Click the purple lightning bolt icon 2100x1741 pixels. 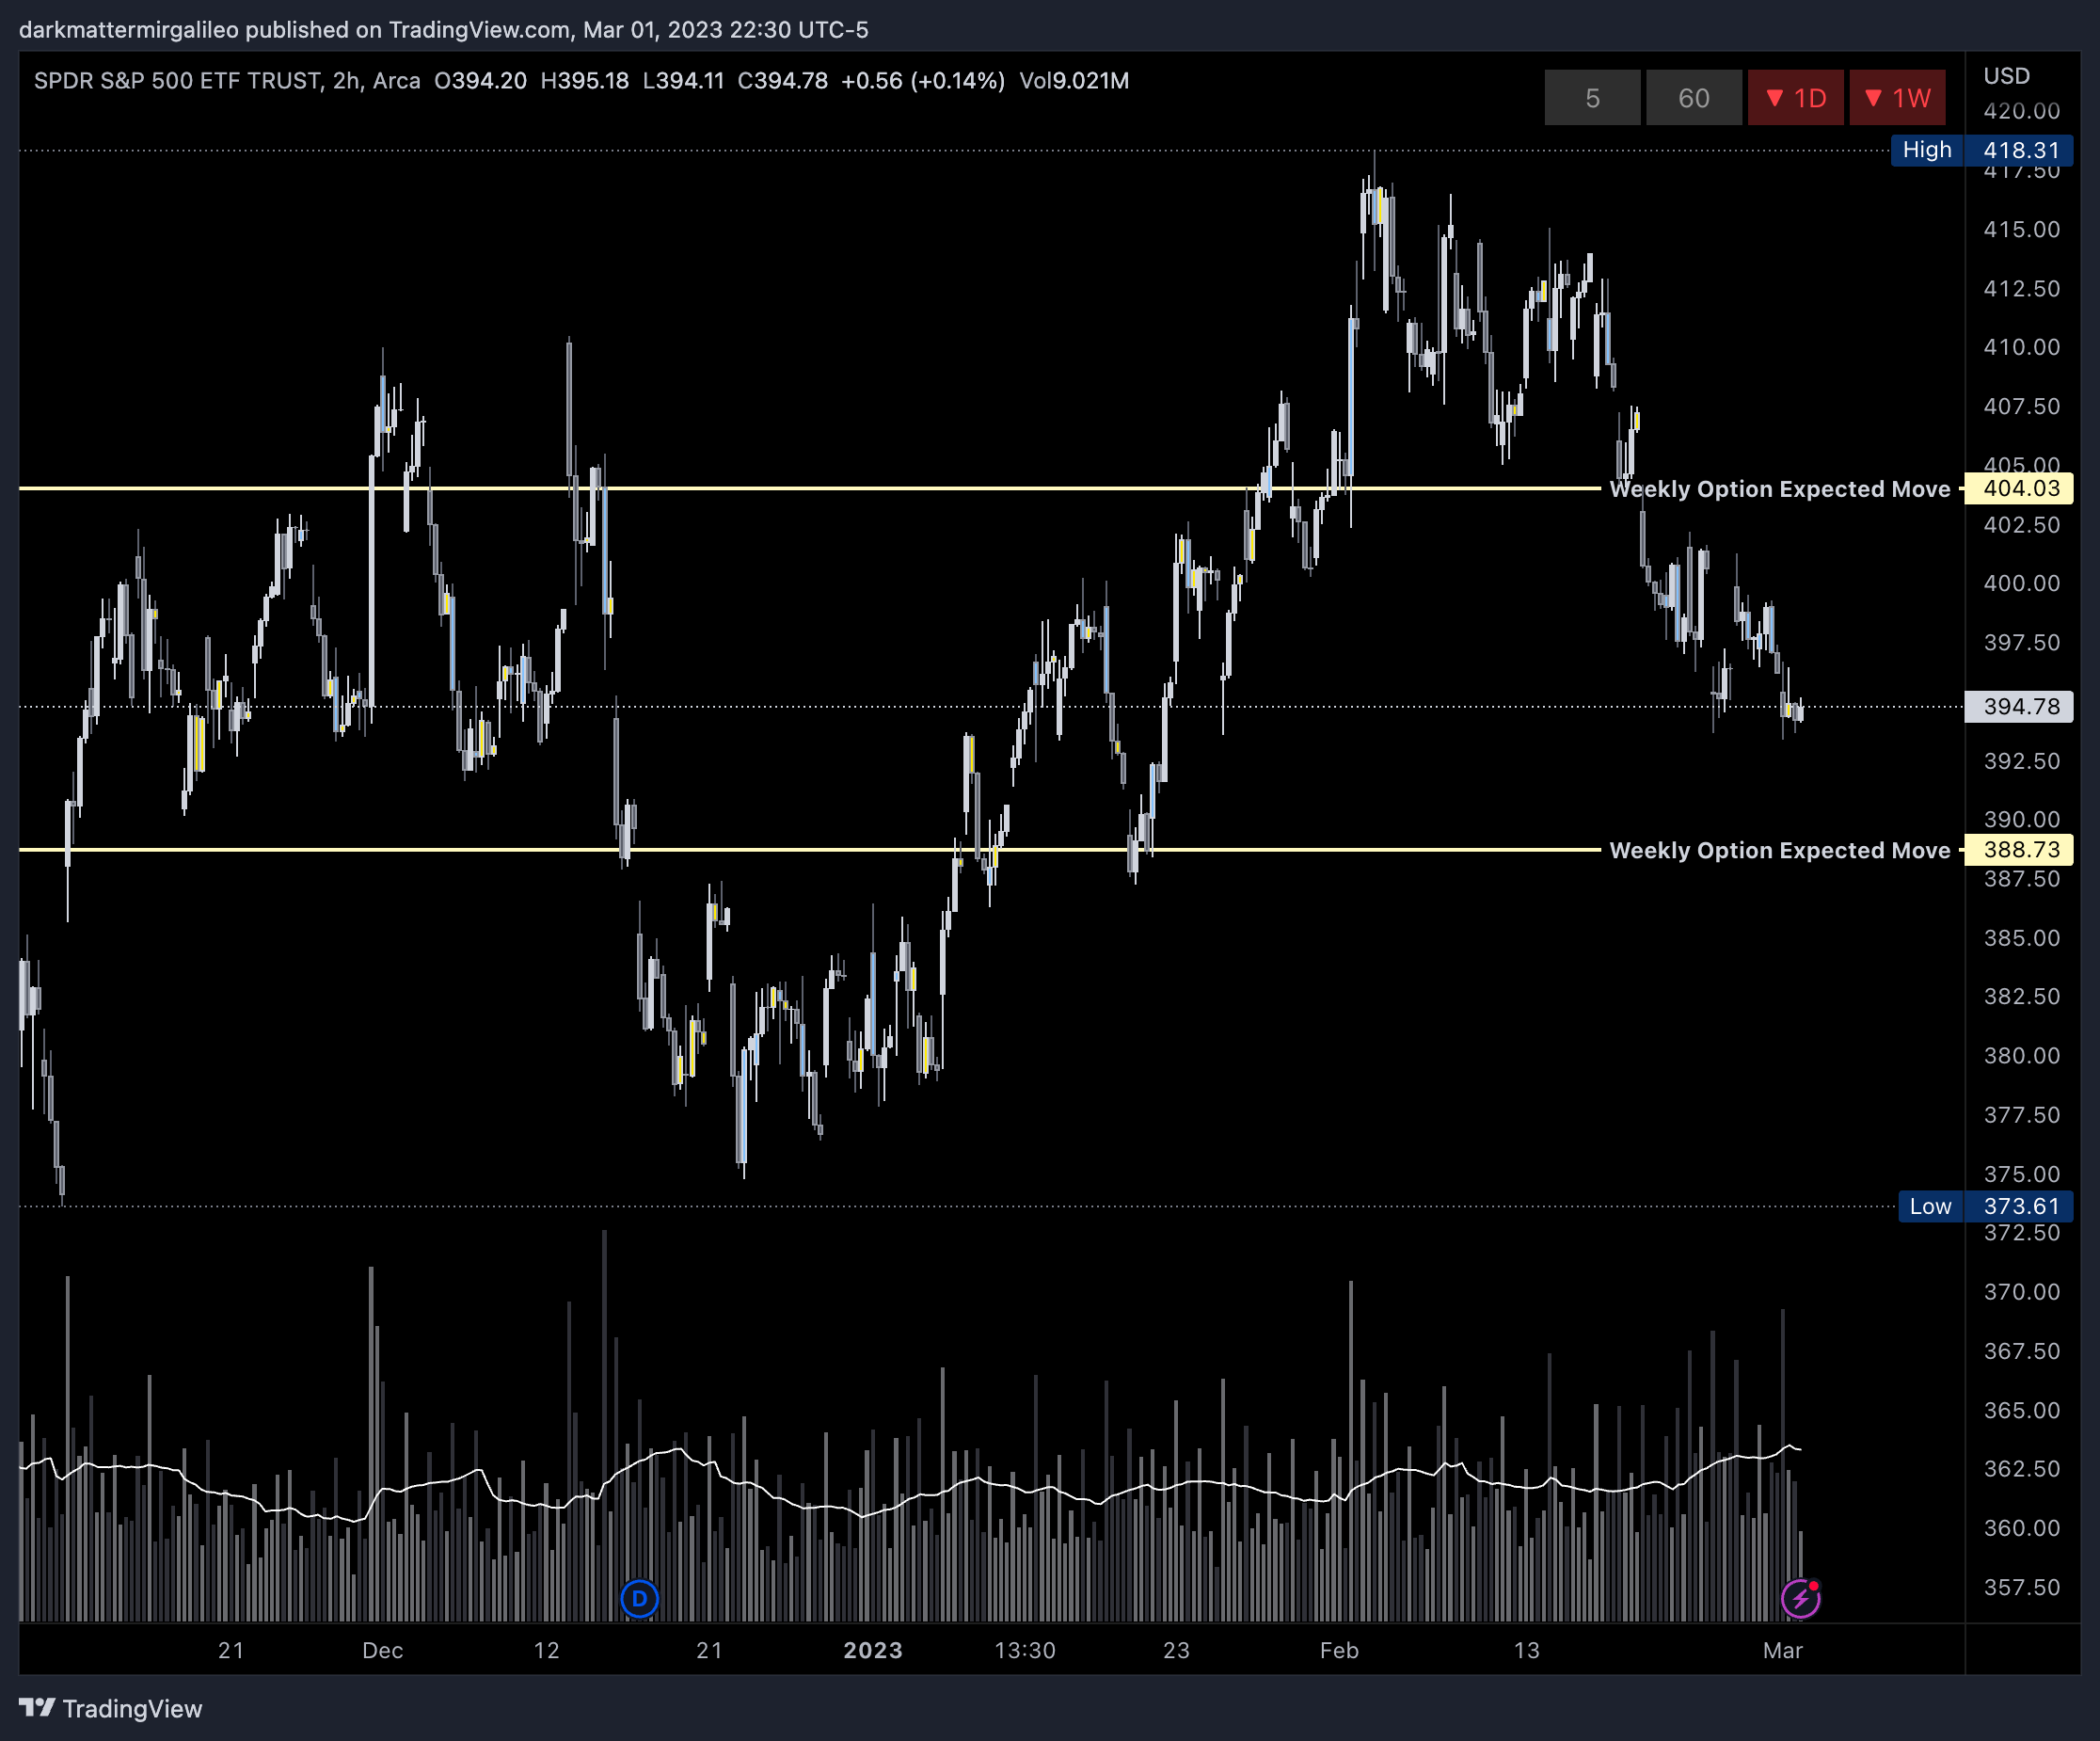point(1799,1598)
